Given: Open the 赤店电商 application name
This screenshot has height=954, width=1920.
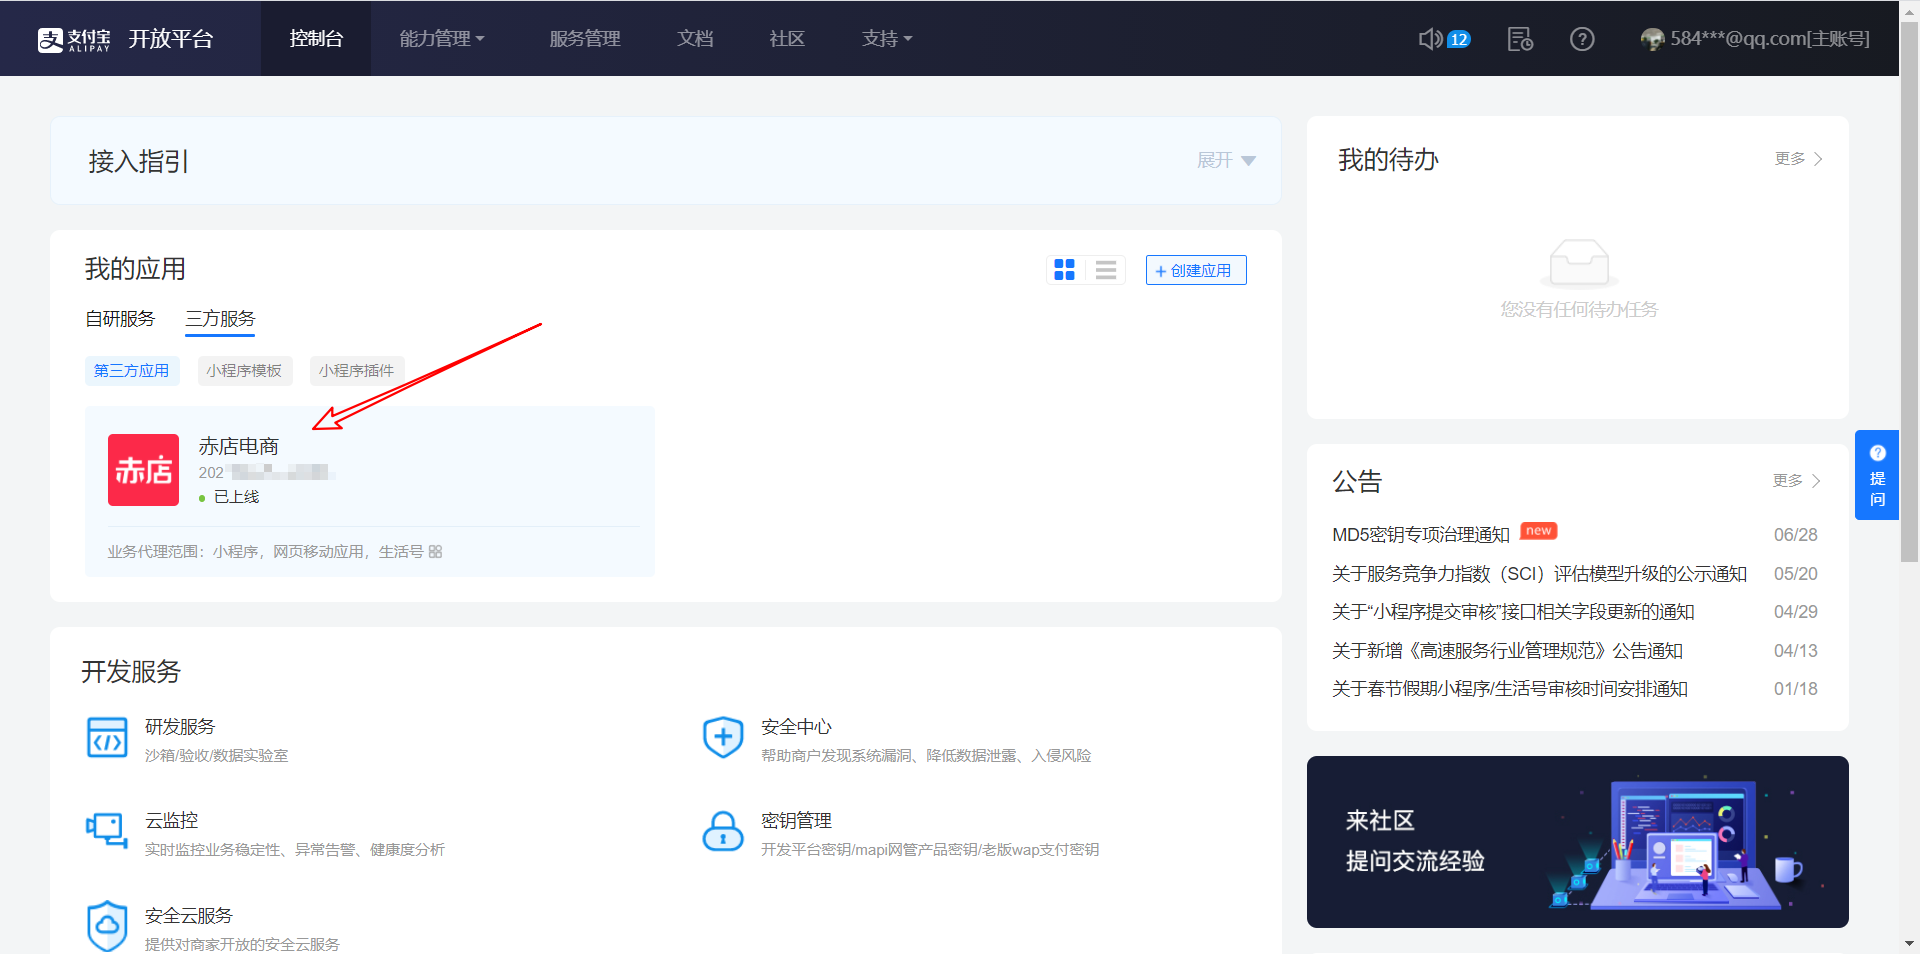Looking at the screenshot, I should tap(238, 446).
